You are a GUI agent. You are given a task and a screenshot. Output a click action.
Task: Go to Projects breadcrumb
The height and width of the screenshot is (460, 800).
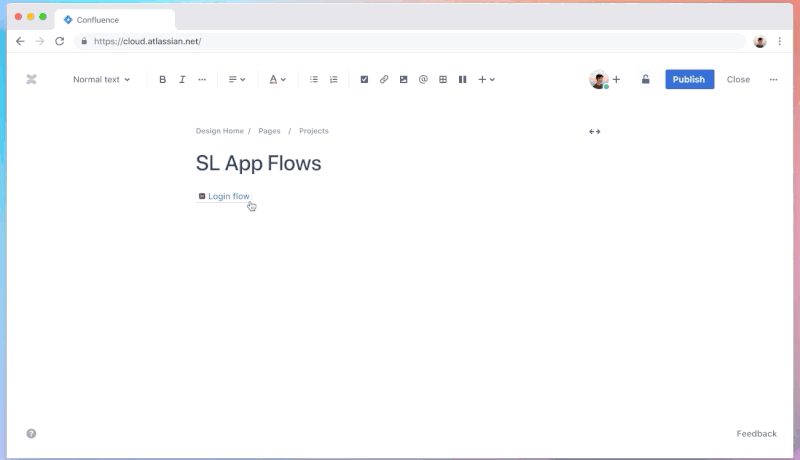tap(314, 131)
